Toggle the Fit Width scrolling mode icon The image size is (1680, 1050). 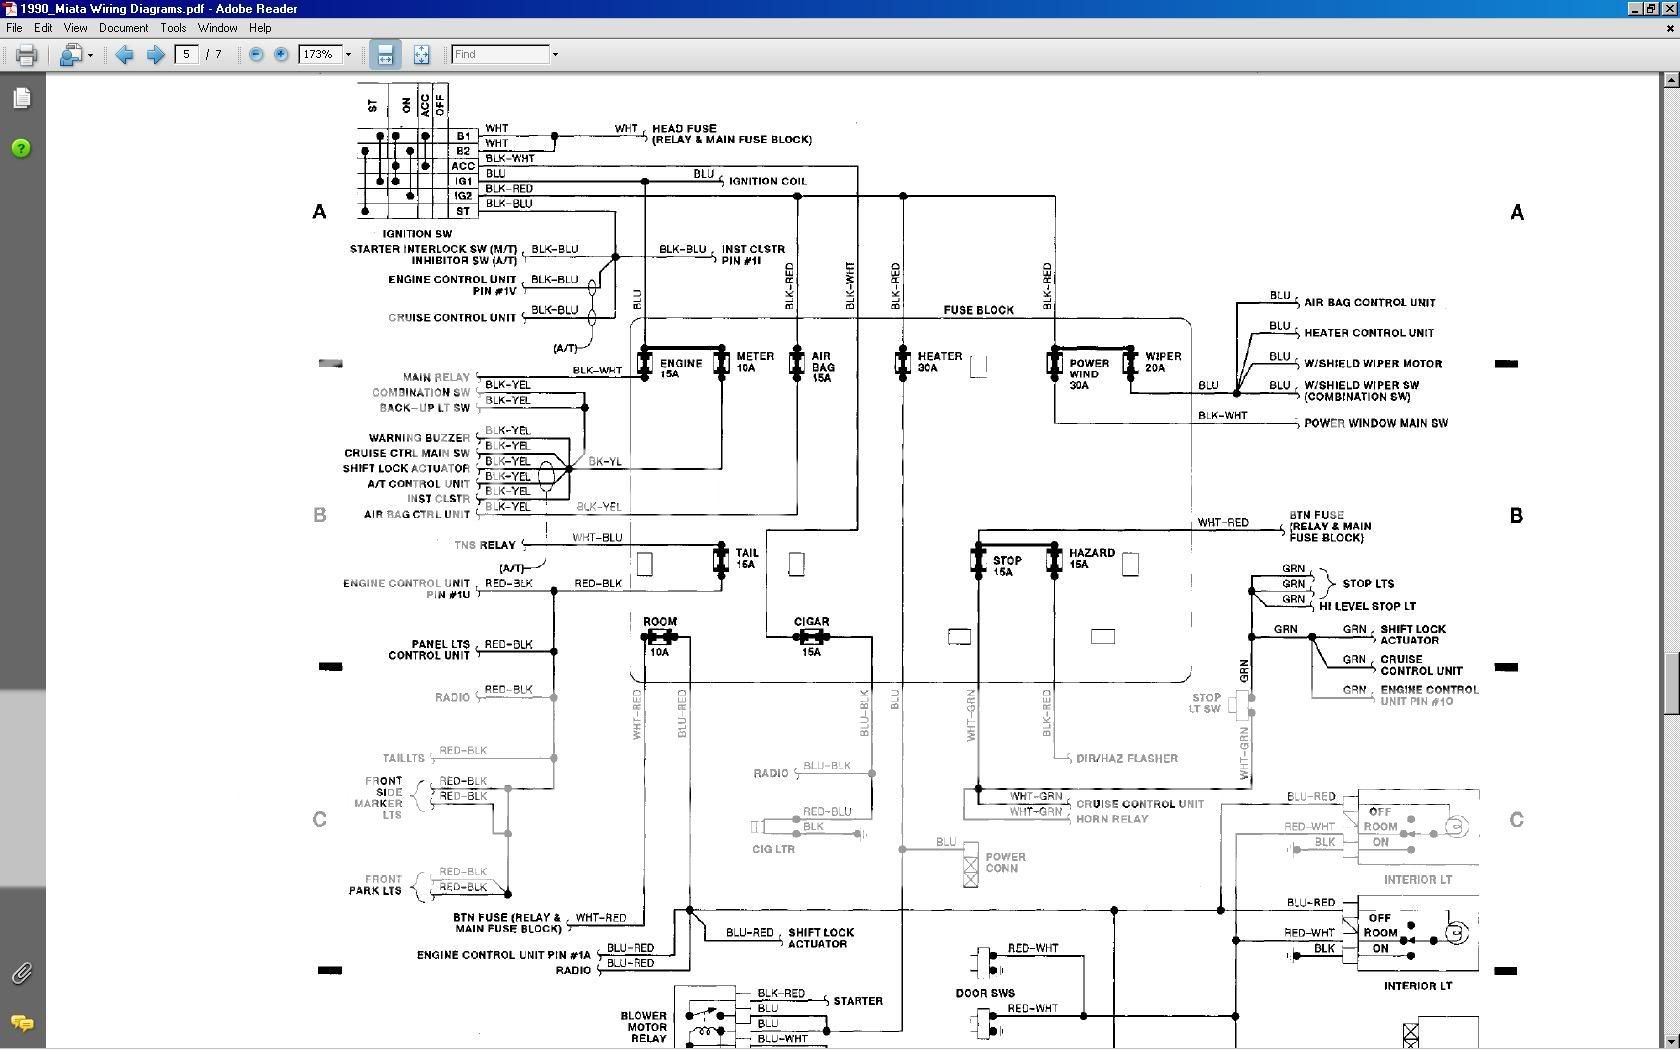[x=385, y=55]
